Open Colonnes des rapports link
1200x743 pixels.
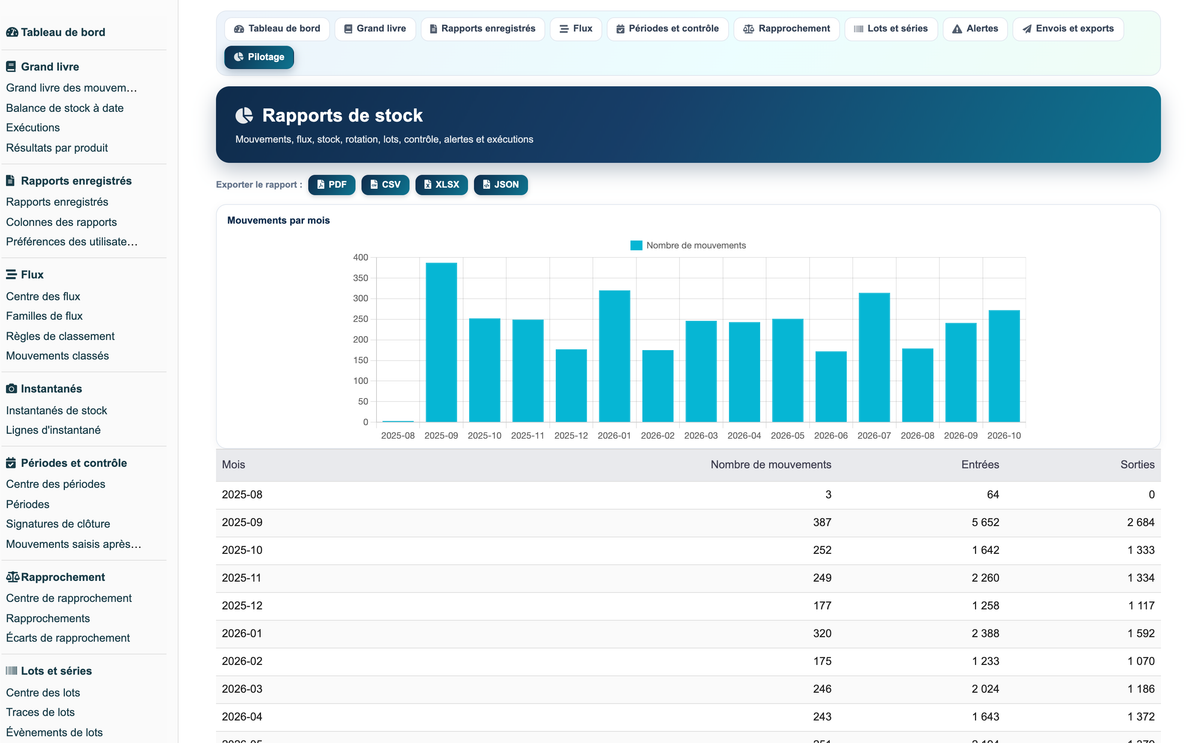pyautogui.click(x=62, y=222)
